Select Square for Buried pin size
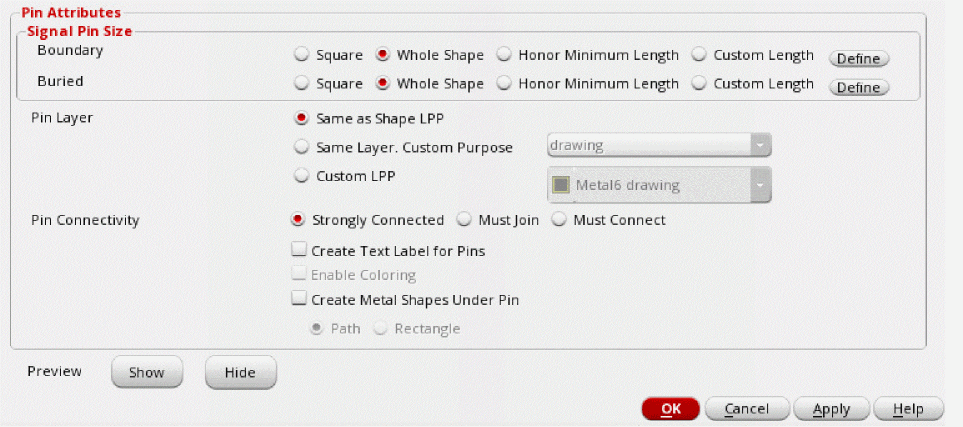 pos(301,84)
